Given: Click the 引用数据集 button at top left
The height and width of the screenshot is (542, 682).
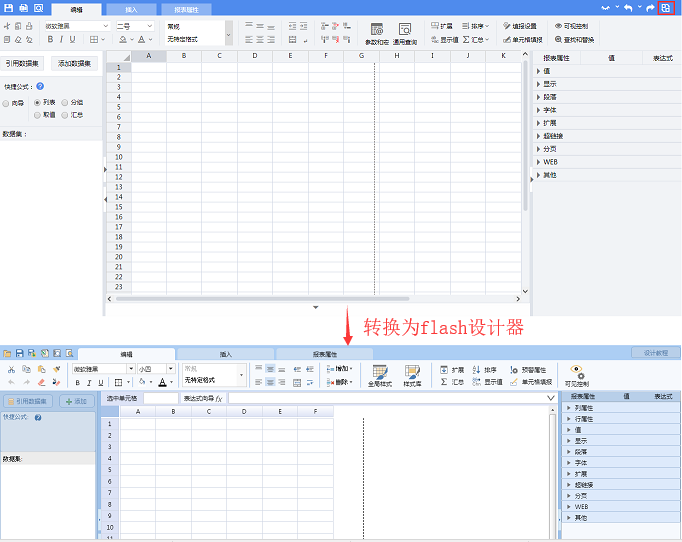Looking at the screenshot, I should [23, 63].
